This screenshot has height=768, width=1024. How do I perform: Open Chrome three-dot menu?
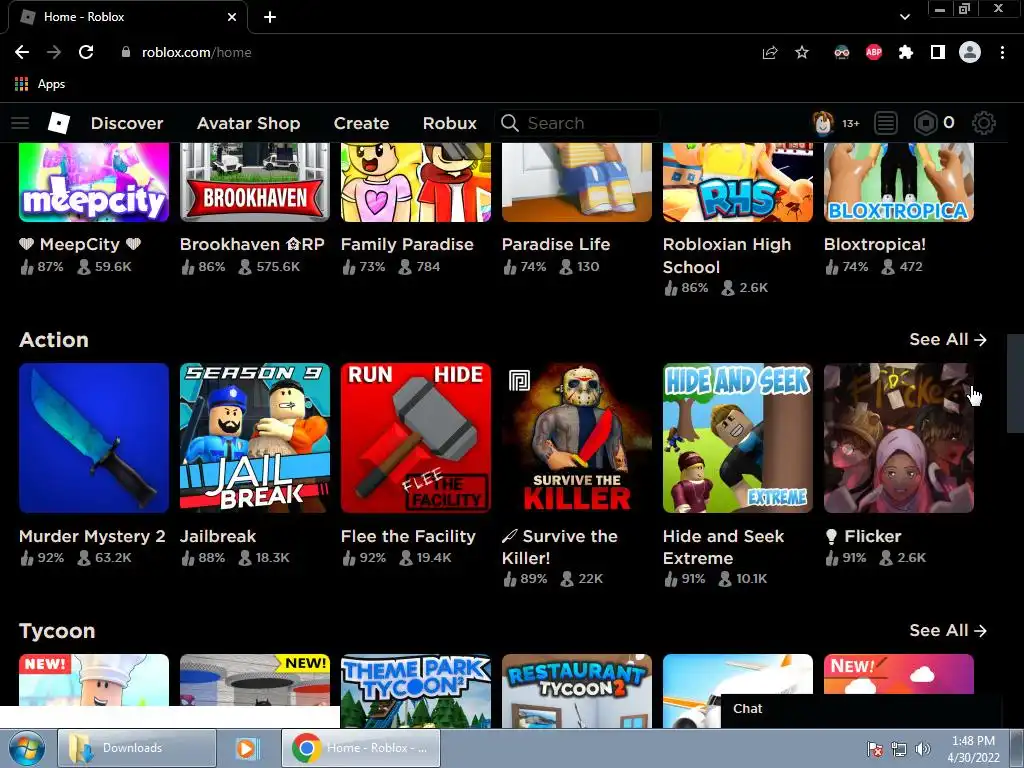pyautogui.click(x=1002, y=52)
